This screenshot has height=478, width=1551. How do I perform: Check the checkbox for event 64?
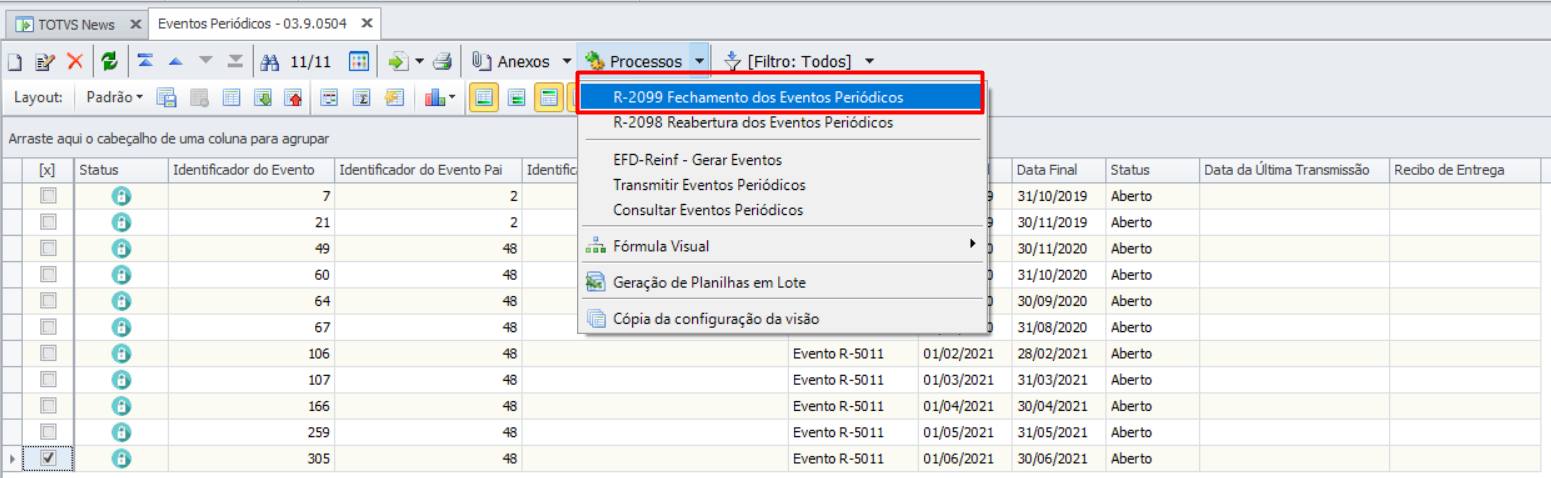[x=48, y=300]
